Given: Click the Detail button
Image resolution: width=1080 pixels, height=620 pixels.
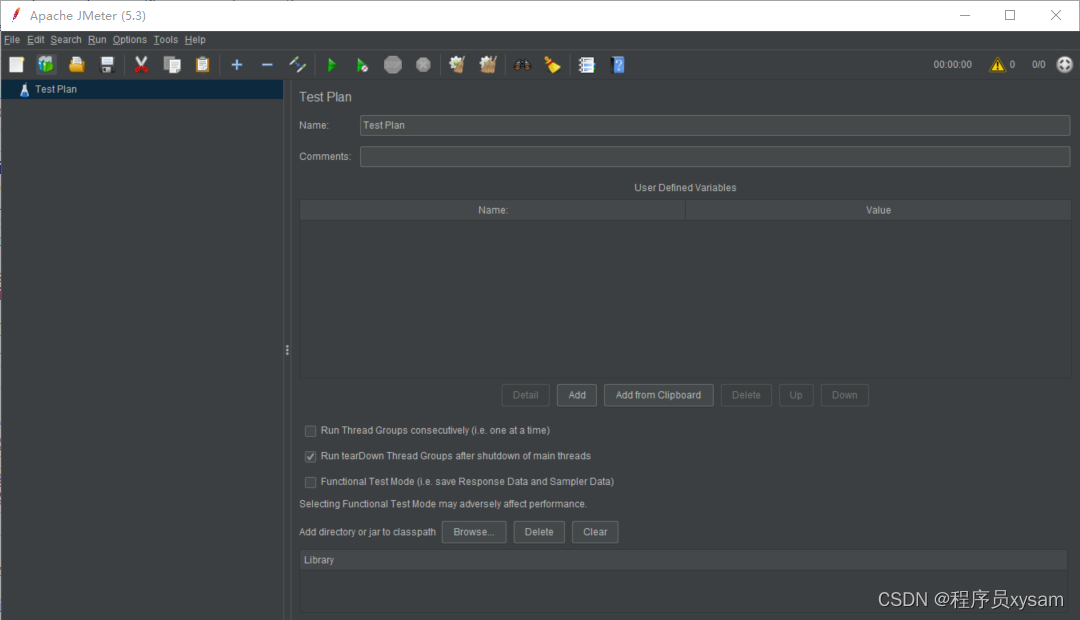Looking at the screenshot, I should point(526,395).
